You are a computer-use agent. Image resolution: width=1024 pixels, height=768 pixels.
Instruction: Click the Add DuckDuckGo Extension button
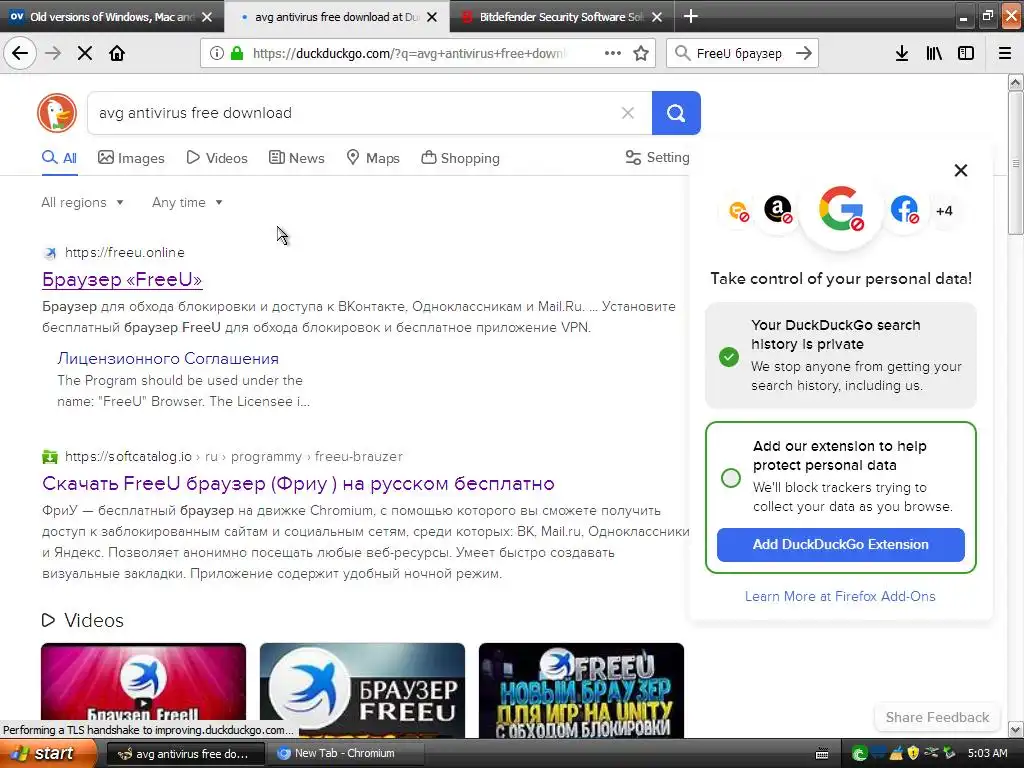tap(840, 545)
